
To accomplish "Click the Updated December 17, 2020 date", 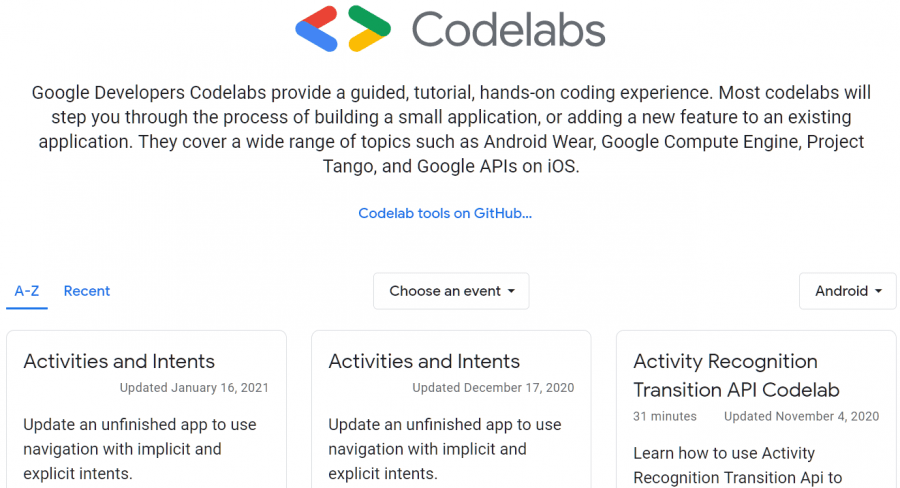I will tap(493, 388).
